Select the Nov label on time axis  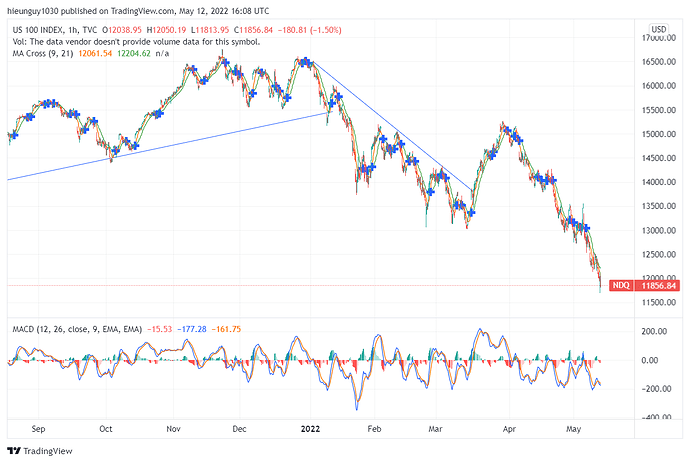tap(174, 426)
